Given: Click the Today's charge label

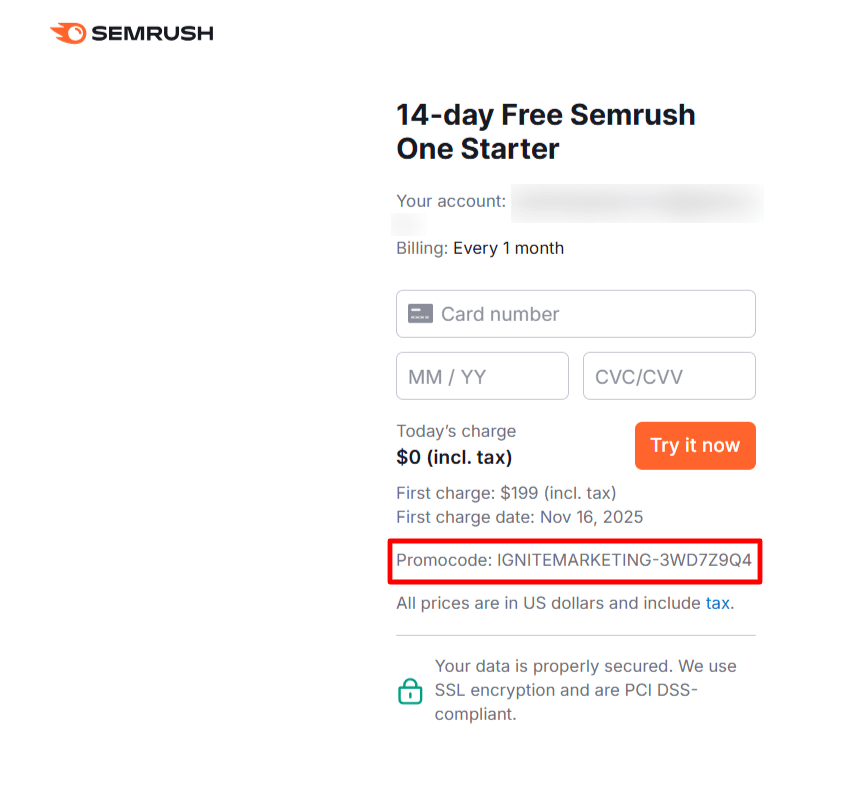Looking at the screenshot, I should [x=456, y=431].
